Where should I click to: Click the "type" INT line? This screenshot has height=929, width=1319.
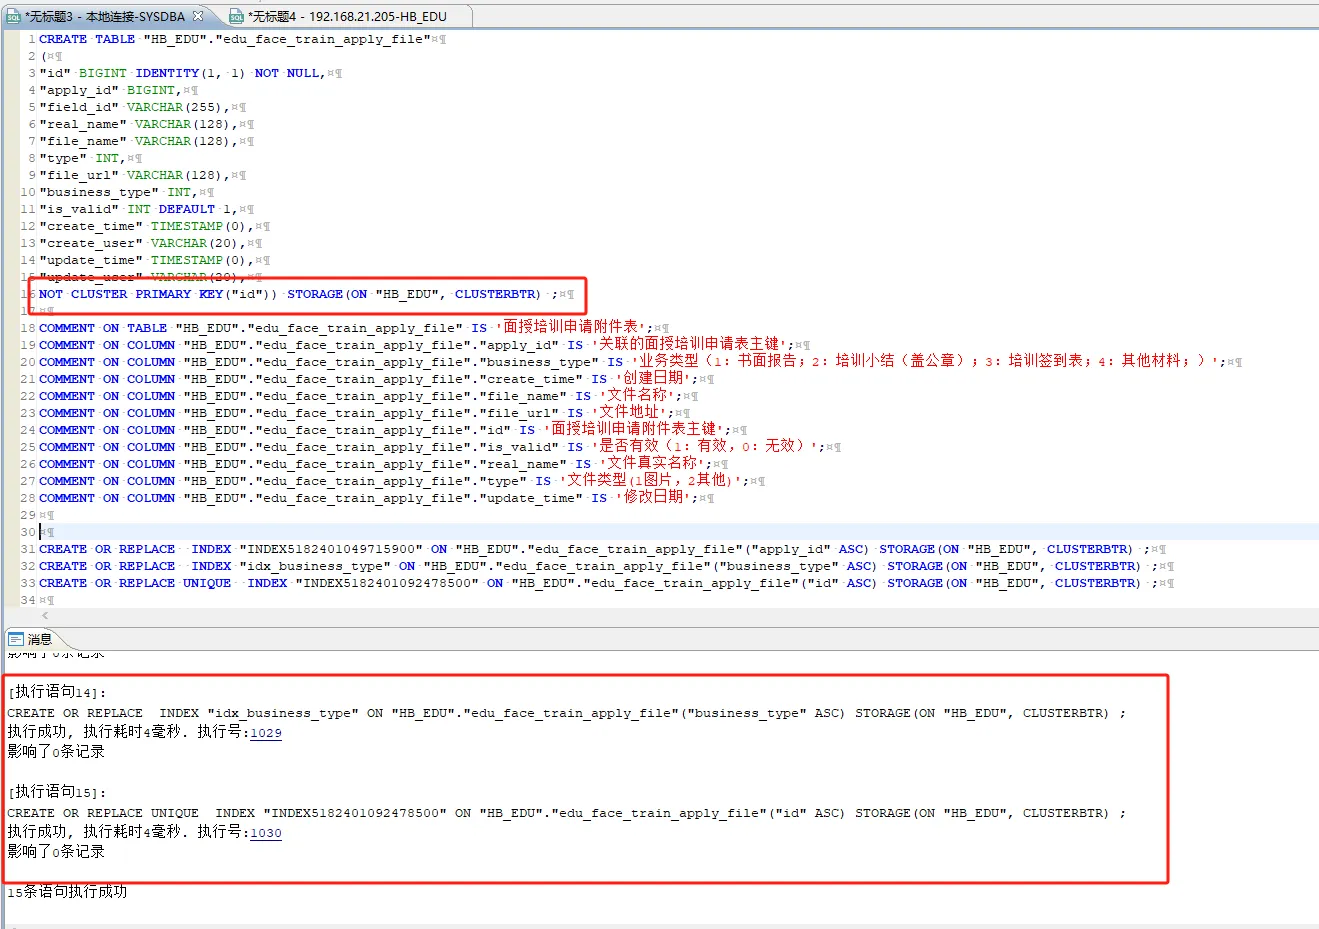83,158
